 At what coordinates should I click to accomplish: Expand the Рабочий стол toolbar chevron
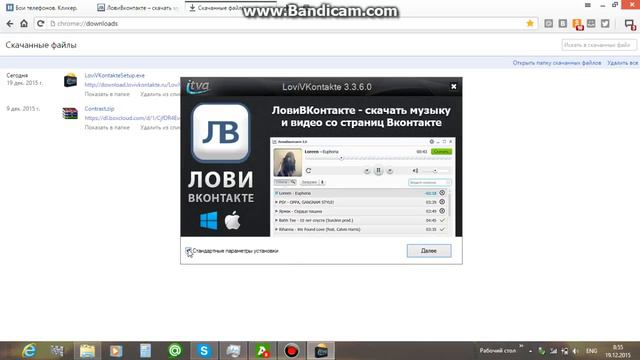coord(521,347)
